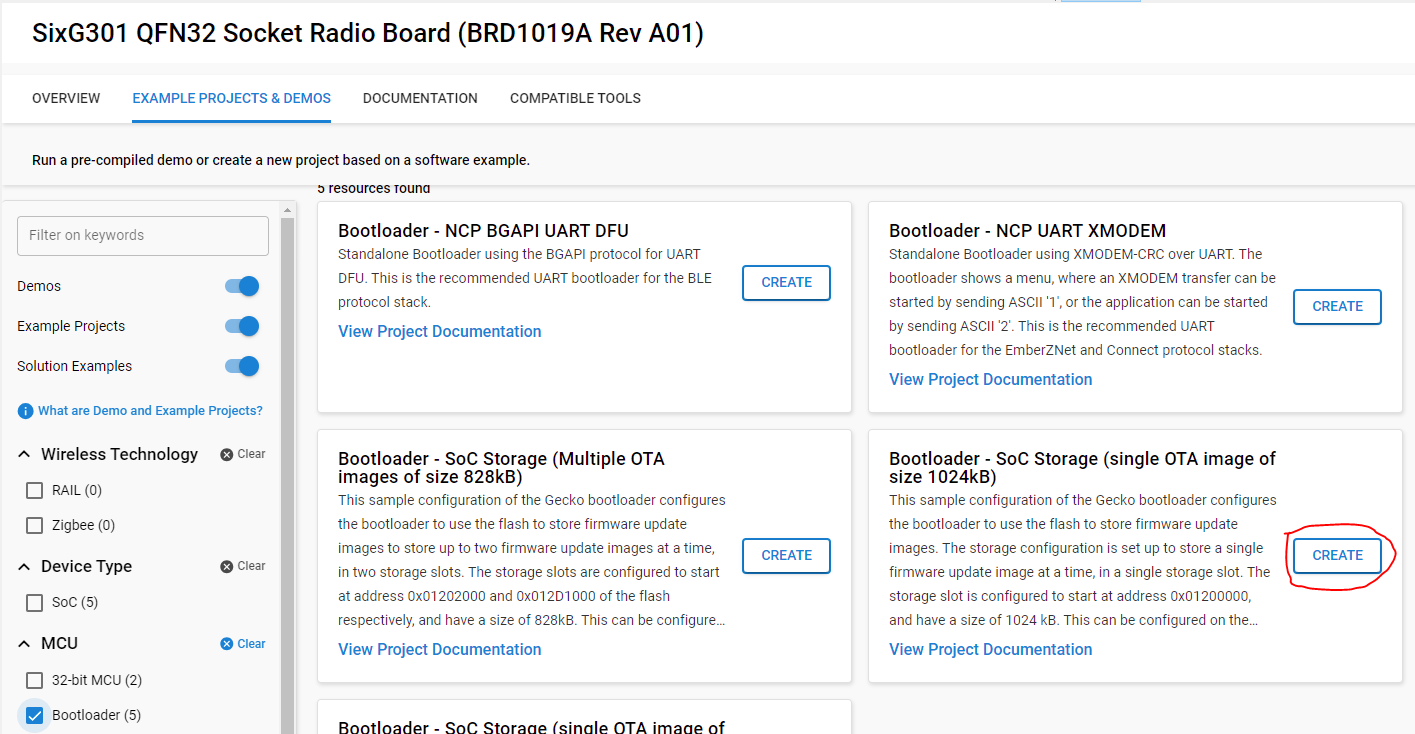Uncheck the Bootloader (5) checkbox
Viewport: 1415px width, 734px height.
pyautogui.click(x=34, y=715)
